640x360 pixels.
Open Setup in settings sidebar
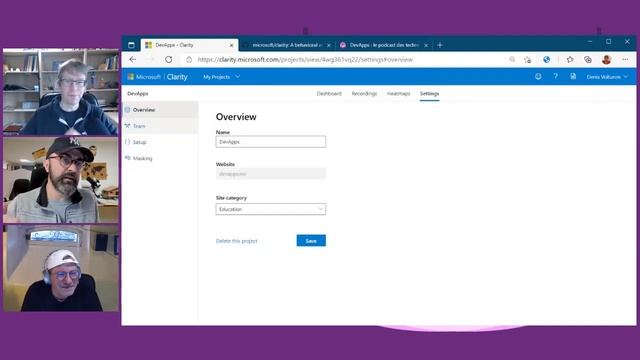point(160,142)
